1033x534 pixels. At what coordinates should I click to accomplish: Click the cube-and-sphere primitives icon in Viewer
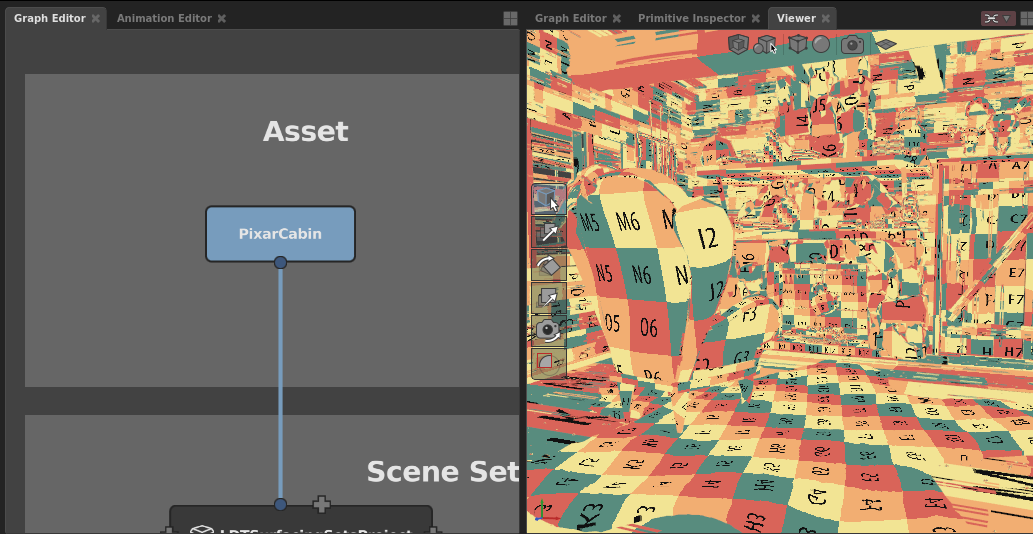pos(764,44)
